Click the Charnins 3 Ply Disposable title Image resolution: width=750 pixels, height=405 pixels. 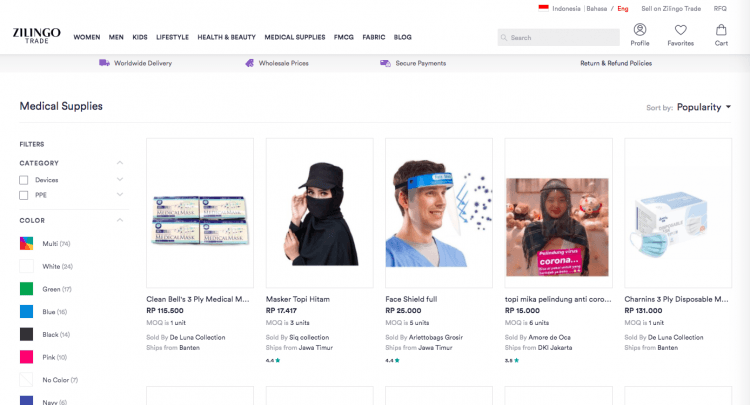pos(676,299)
